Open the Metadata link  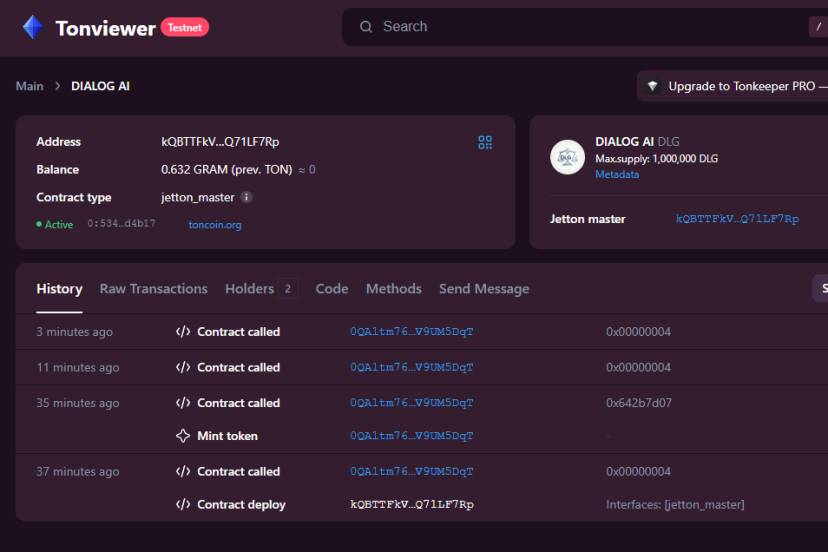(617, 174)
